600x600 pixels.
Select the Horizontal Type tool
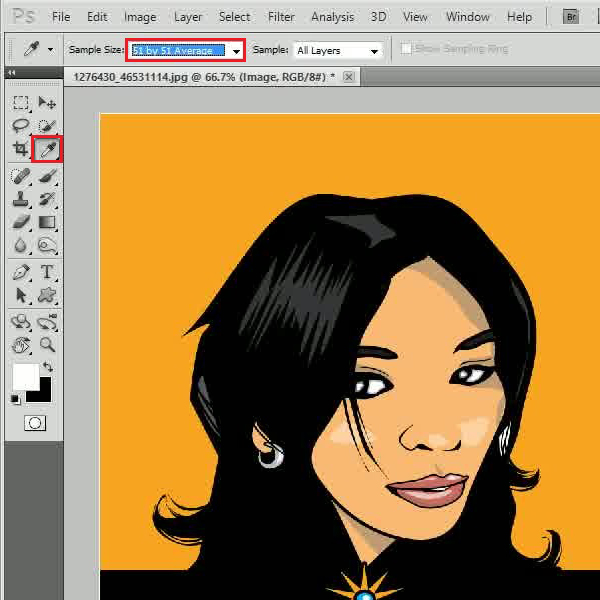click(47, 272)
